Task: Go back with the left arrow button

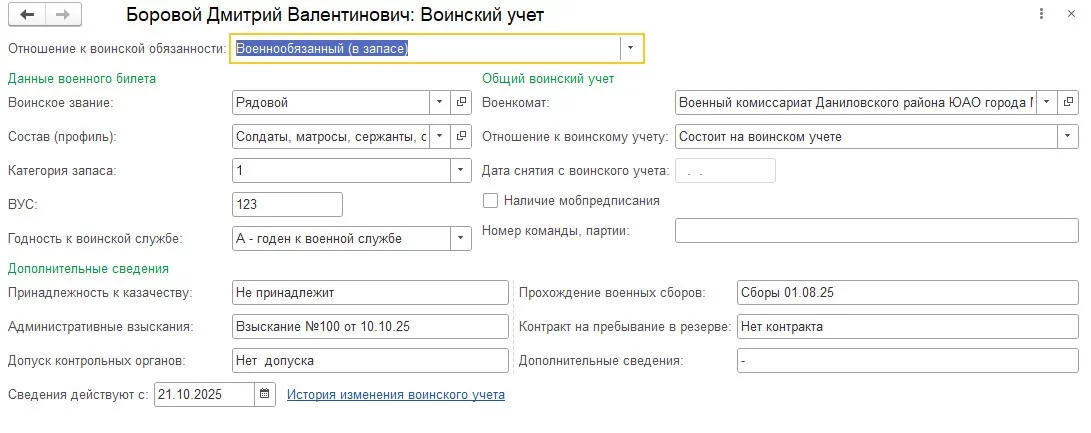Action: click(29, 14)
